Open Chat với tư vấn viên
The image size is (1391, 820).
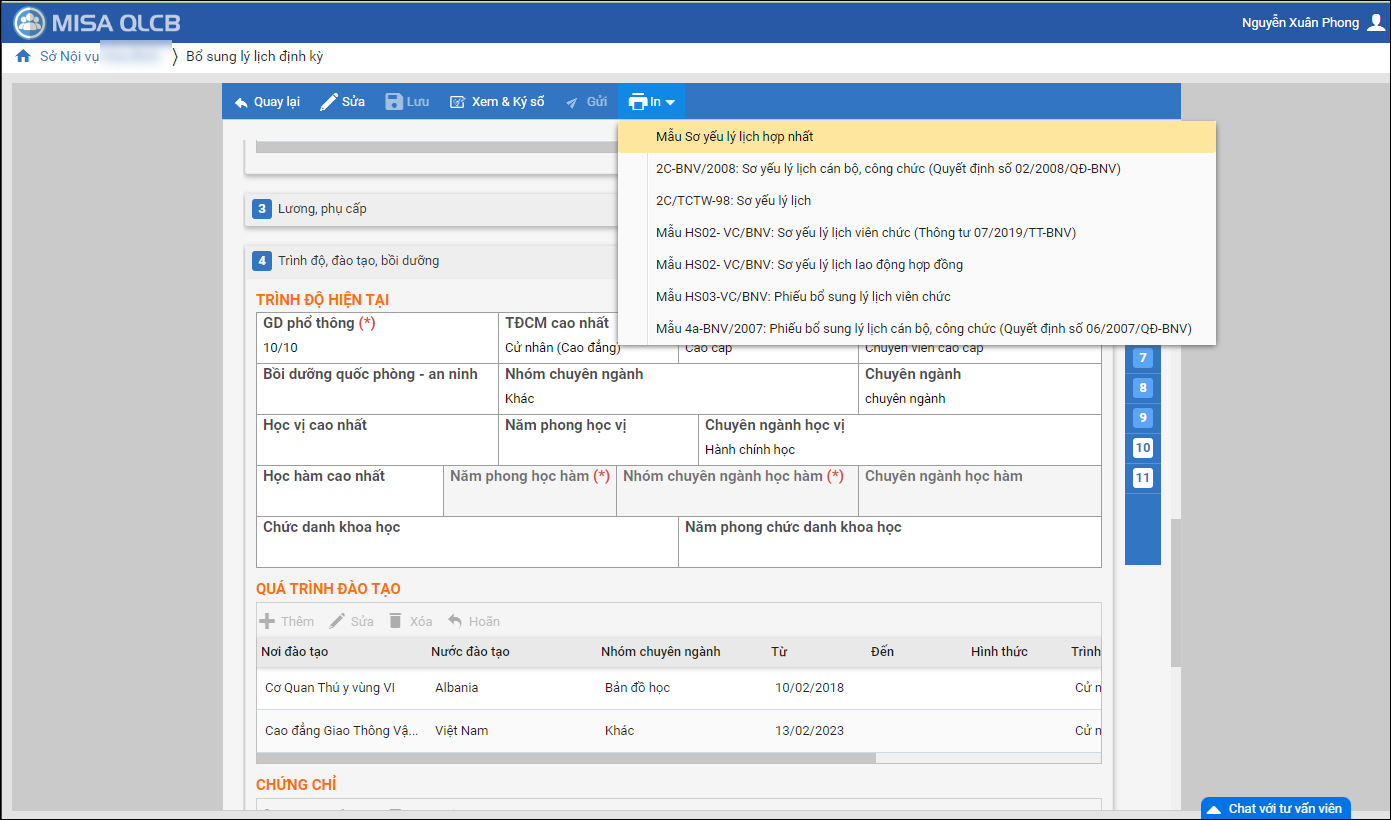tap(1276, 808)
